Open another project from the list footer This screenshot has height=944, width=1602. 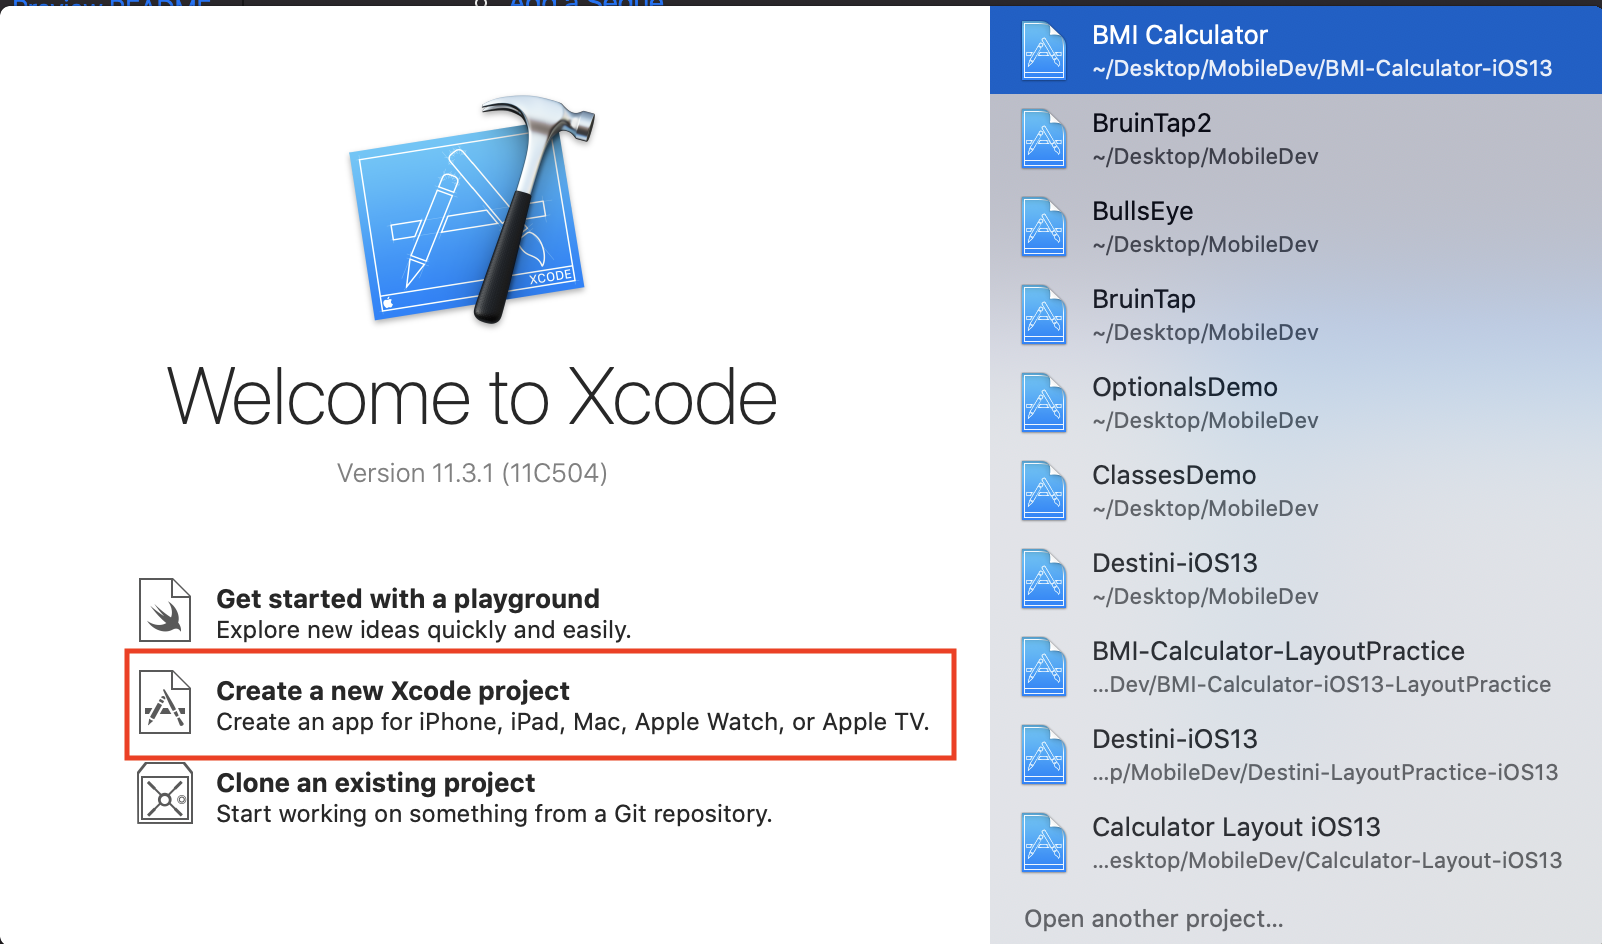coord(1154,918)
